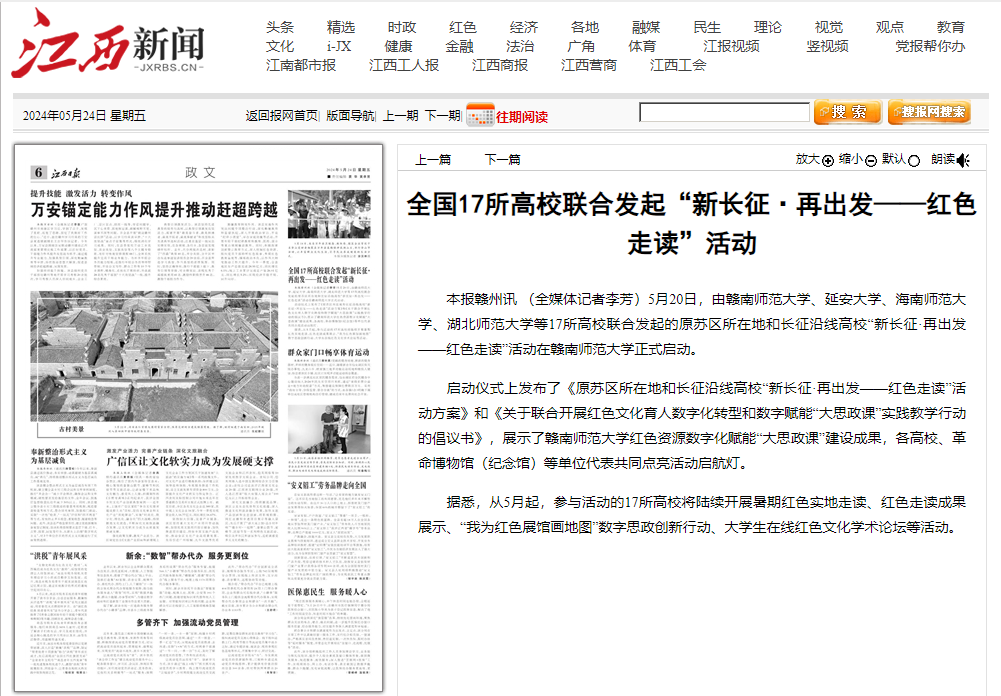Select the "洪税"青年展风采 article on preview
Screen dimensions: 1001x696
59,556
